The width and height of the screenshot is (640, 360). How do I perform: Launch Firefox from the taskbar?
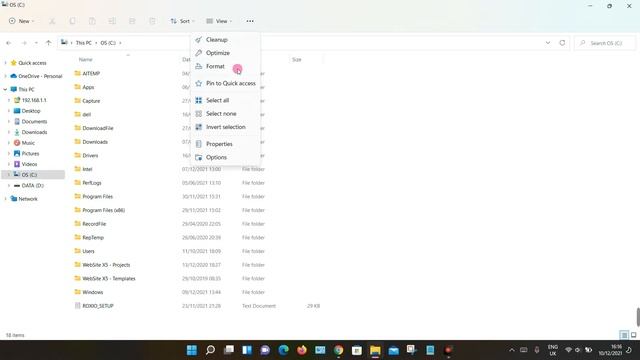pos(302,350)
